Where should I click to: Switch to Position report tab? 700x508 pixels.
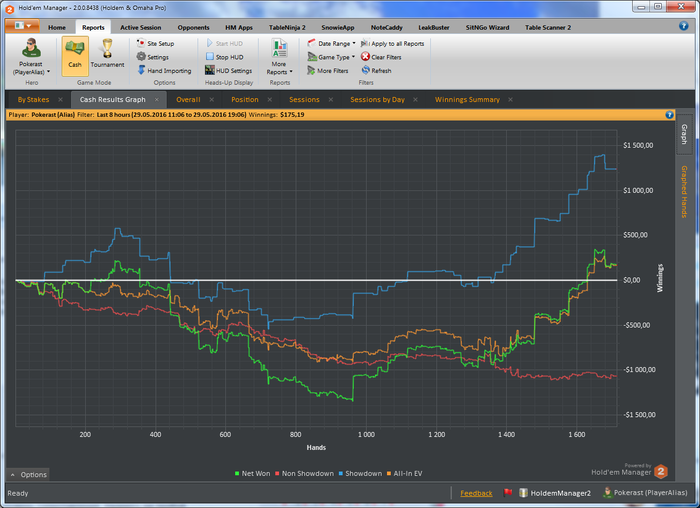[245, 100]
